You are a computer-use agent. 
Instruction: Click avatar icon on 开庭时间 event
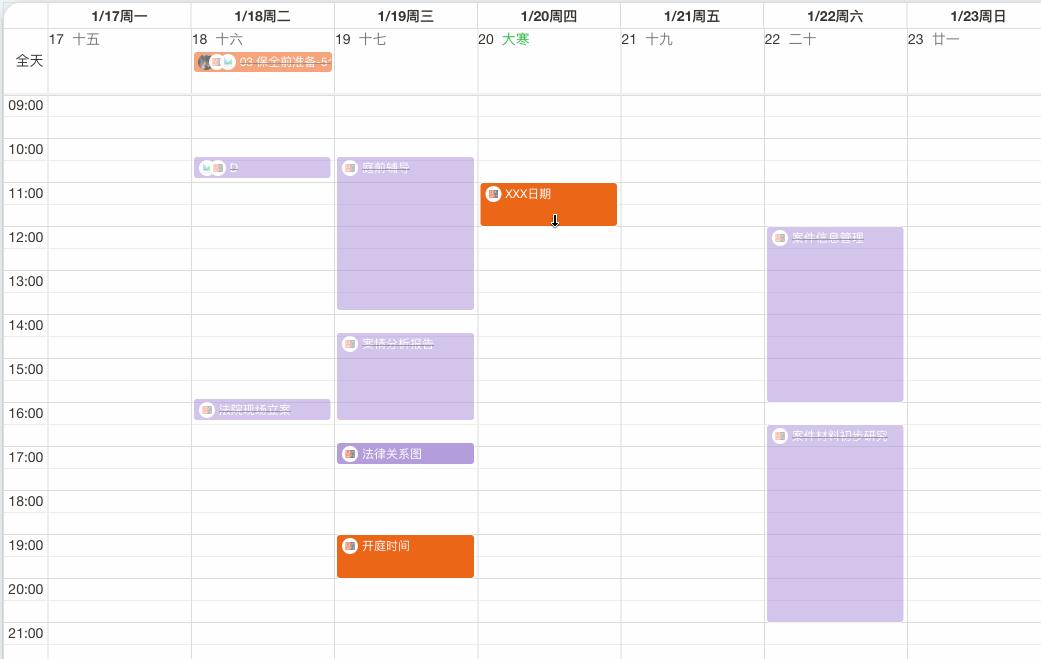[349, 546]
